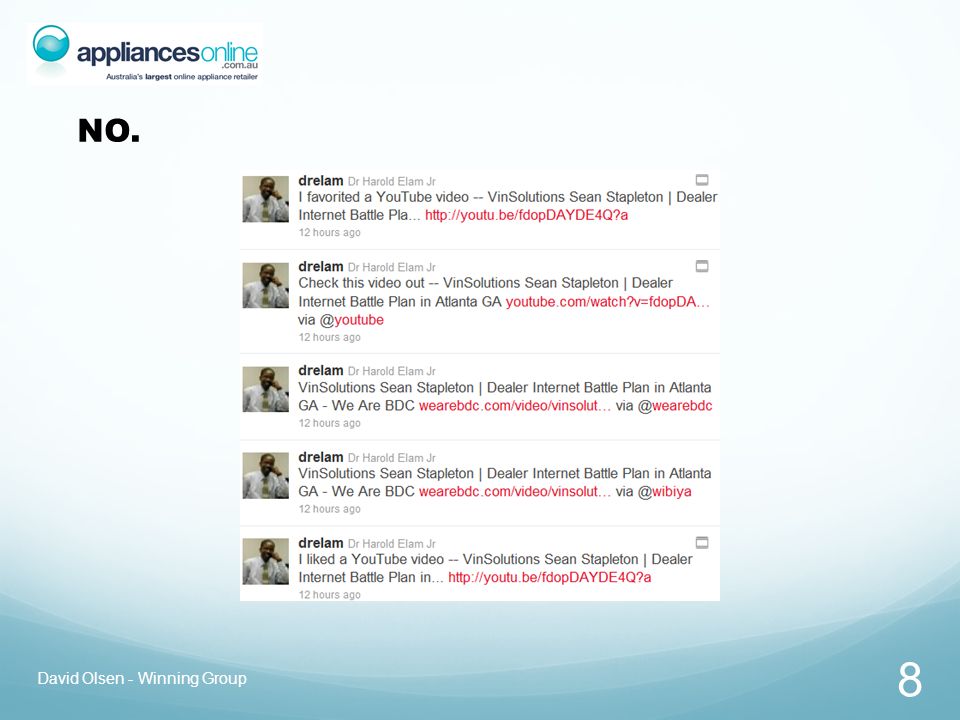Image resolution: width=960 pixels, height=720 pixels.
Task: Open wearebdc.com link in @wearebdc tweet
Action: [x=515, y=405]
